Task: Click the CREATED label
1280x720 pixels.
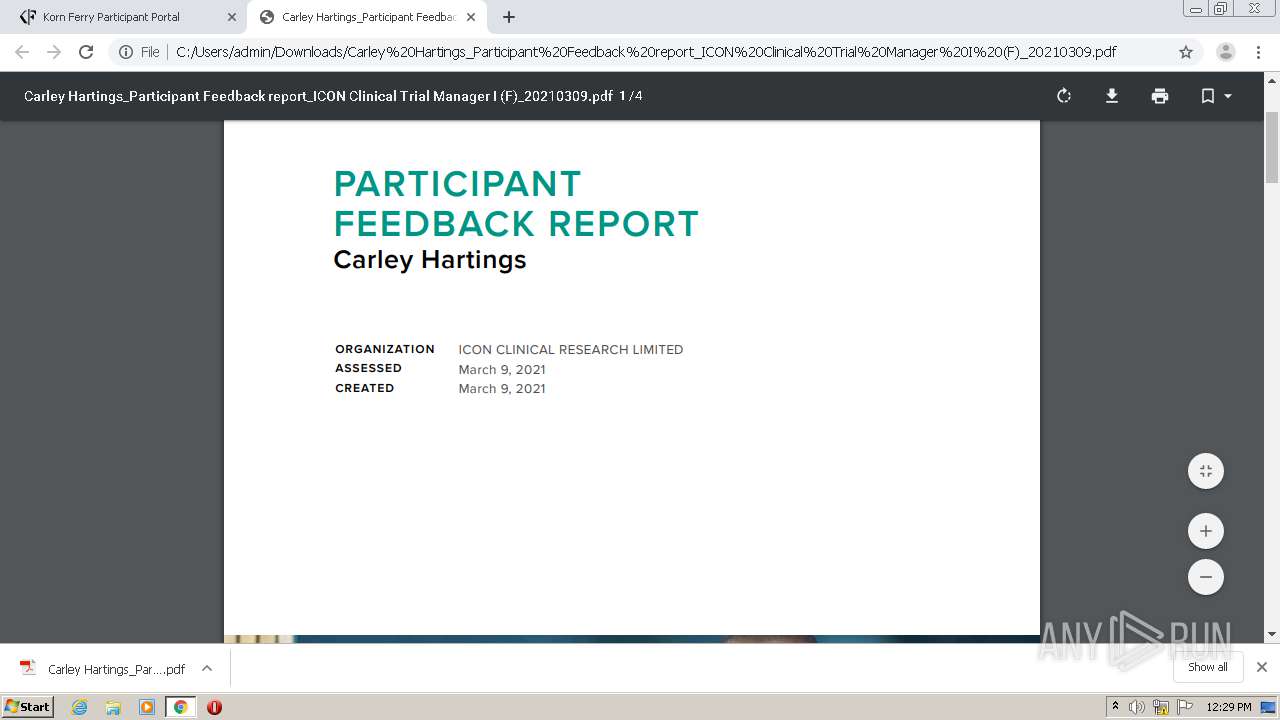Action: tap(365, 388)
